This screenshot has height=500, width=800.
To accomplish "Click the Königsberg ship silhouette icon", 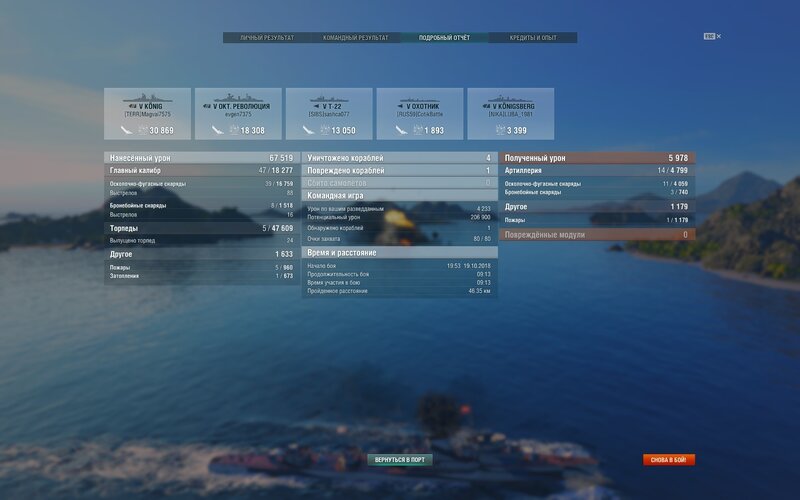I will pyautogui.click(x=511, y=98).
